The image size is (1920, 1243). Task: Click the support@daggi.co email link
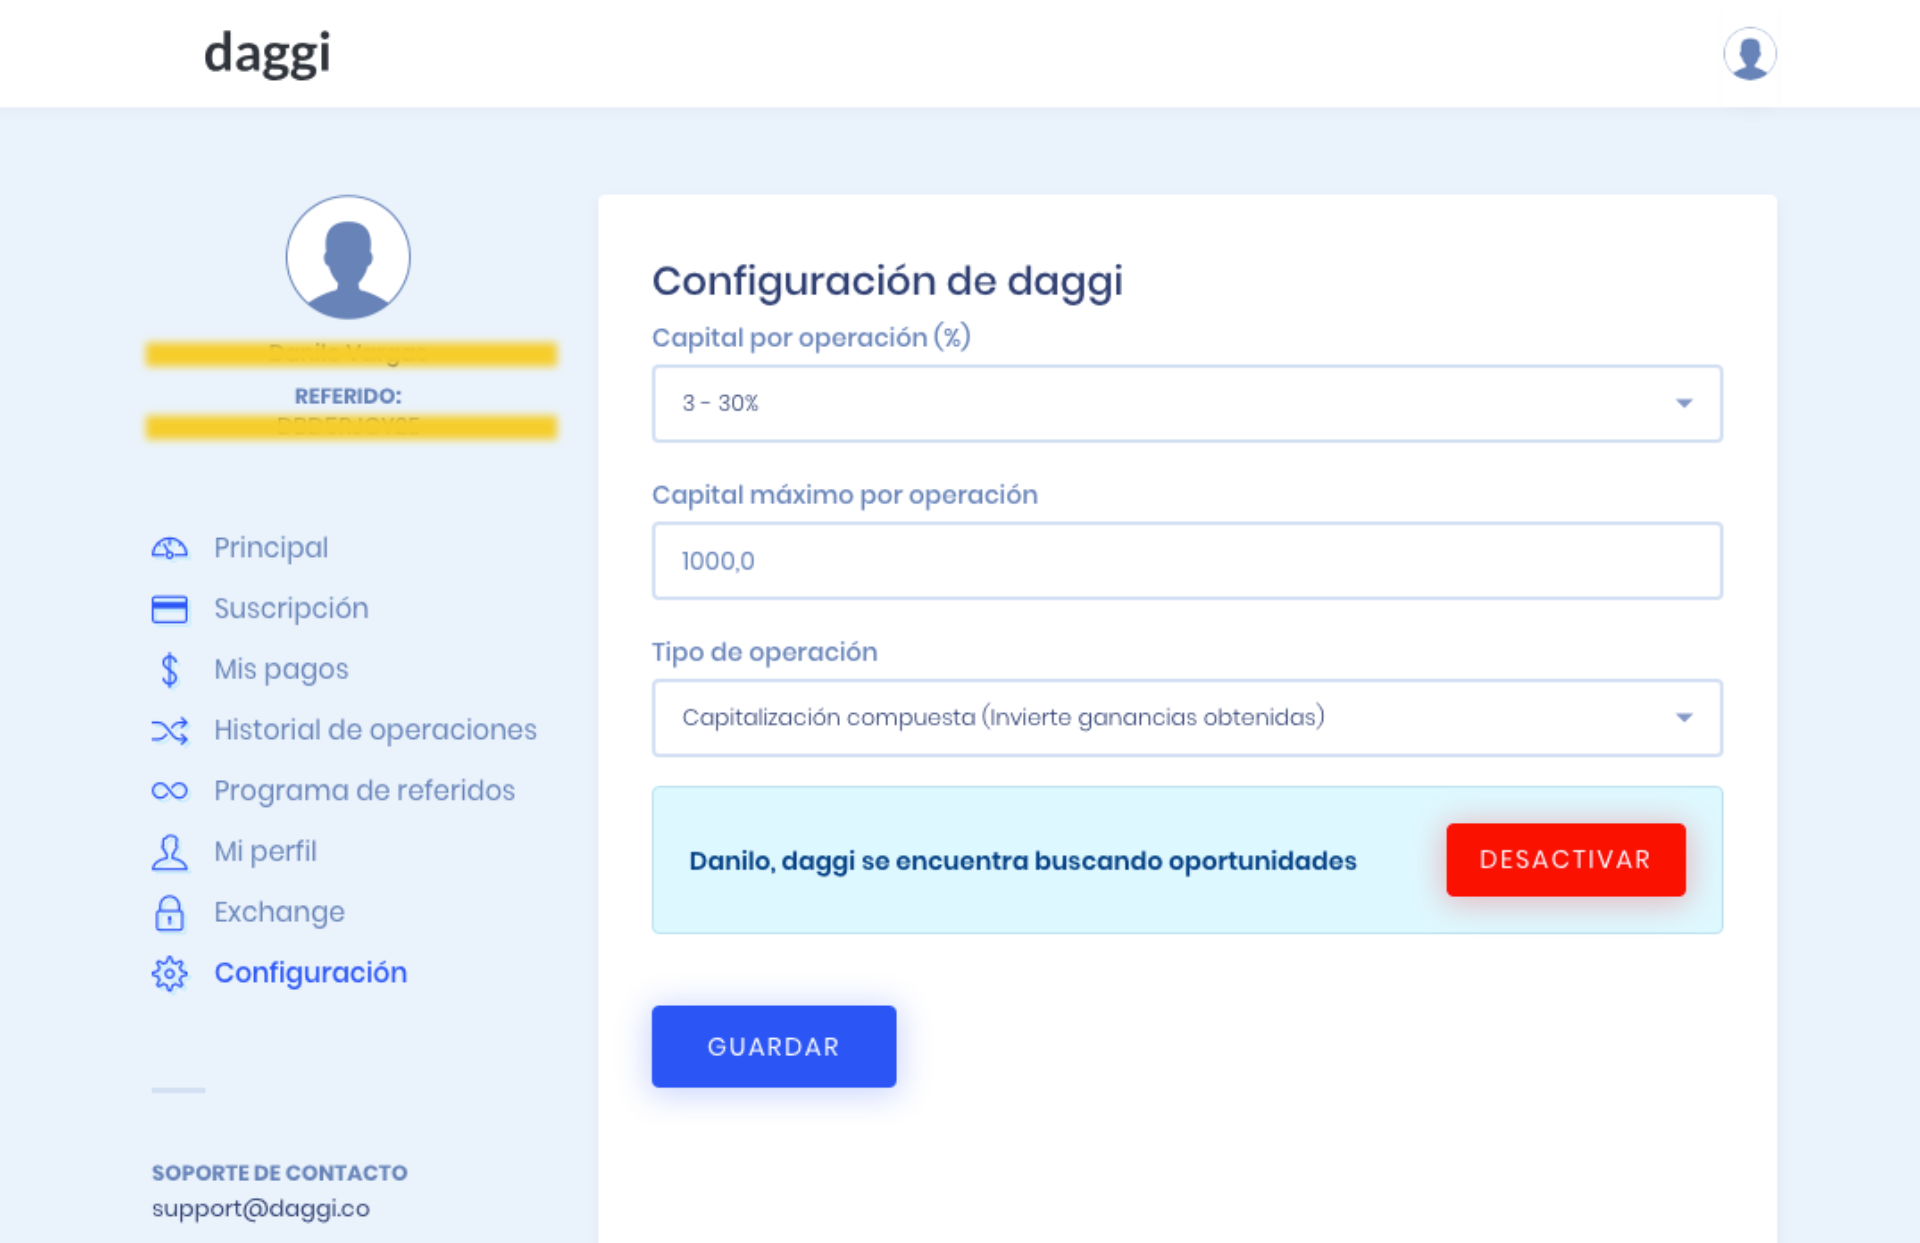click(x=261, y=1208)
